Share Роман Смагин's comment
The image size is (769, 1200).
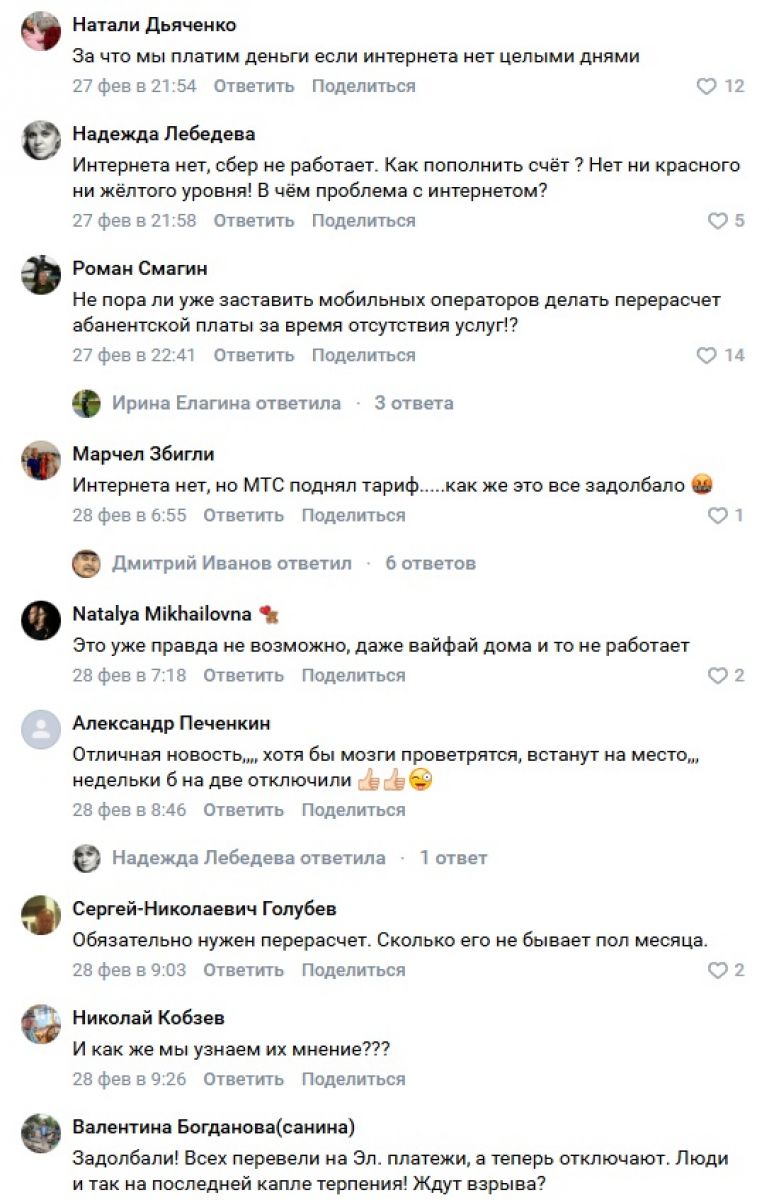click(363, 355)
